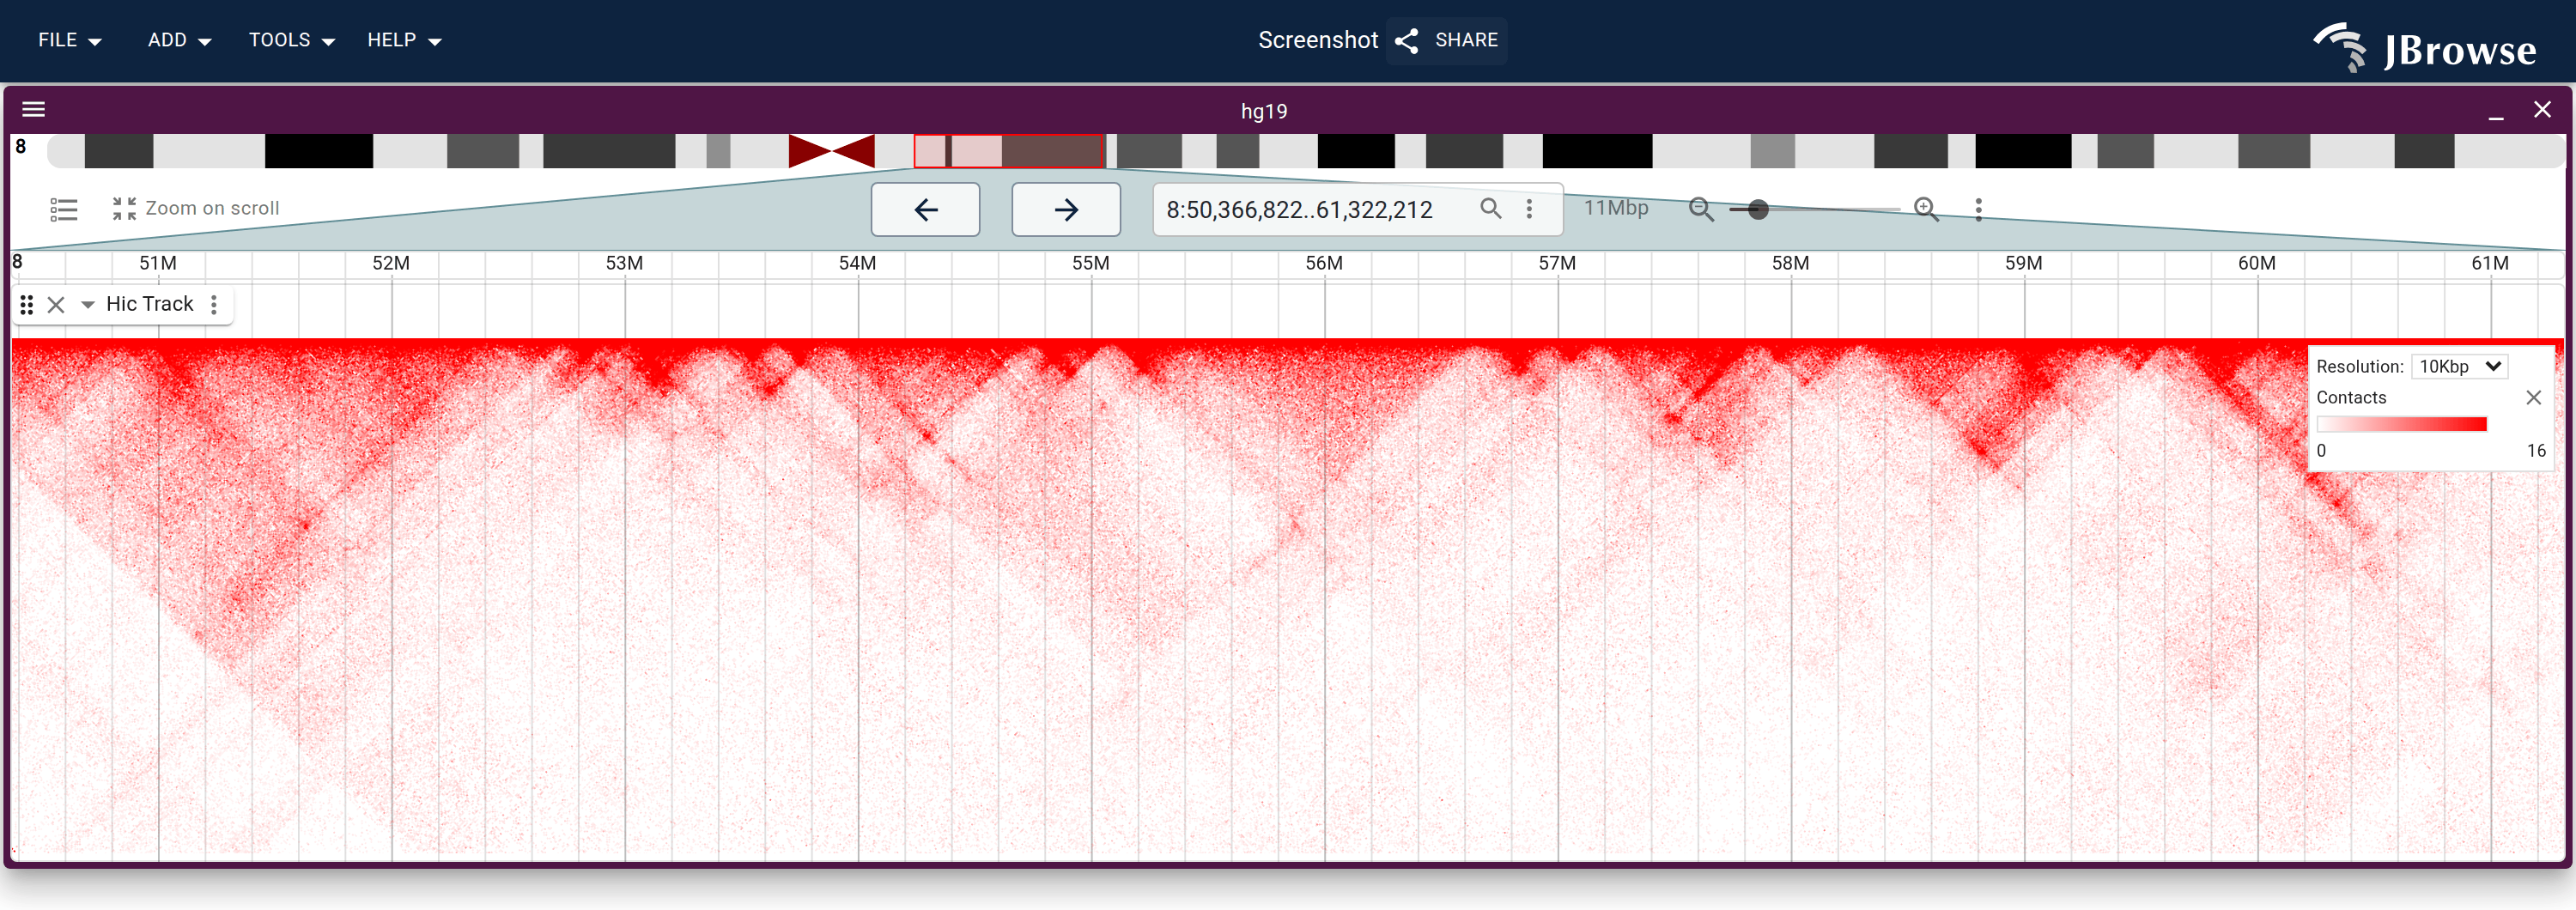This screenshot has width=2576, height=910.
Task: Toggle Zoom on scroll
Action: point(196,208)
